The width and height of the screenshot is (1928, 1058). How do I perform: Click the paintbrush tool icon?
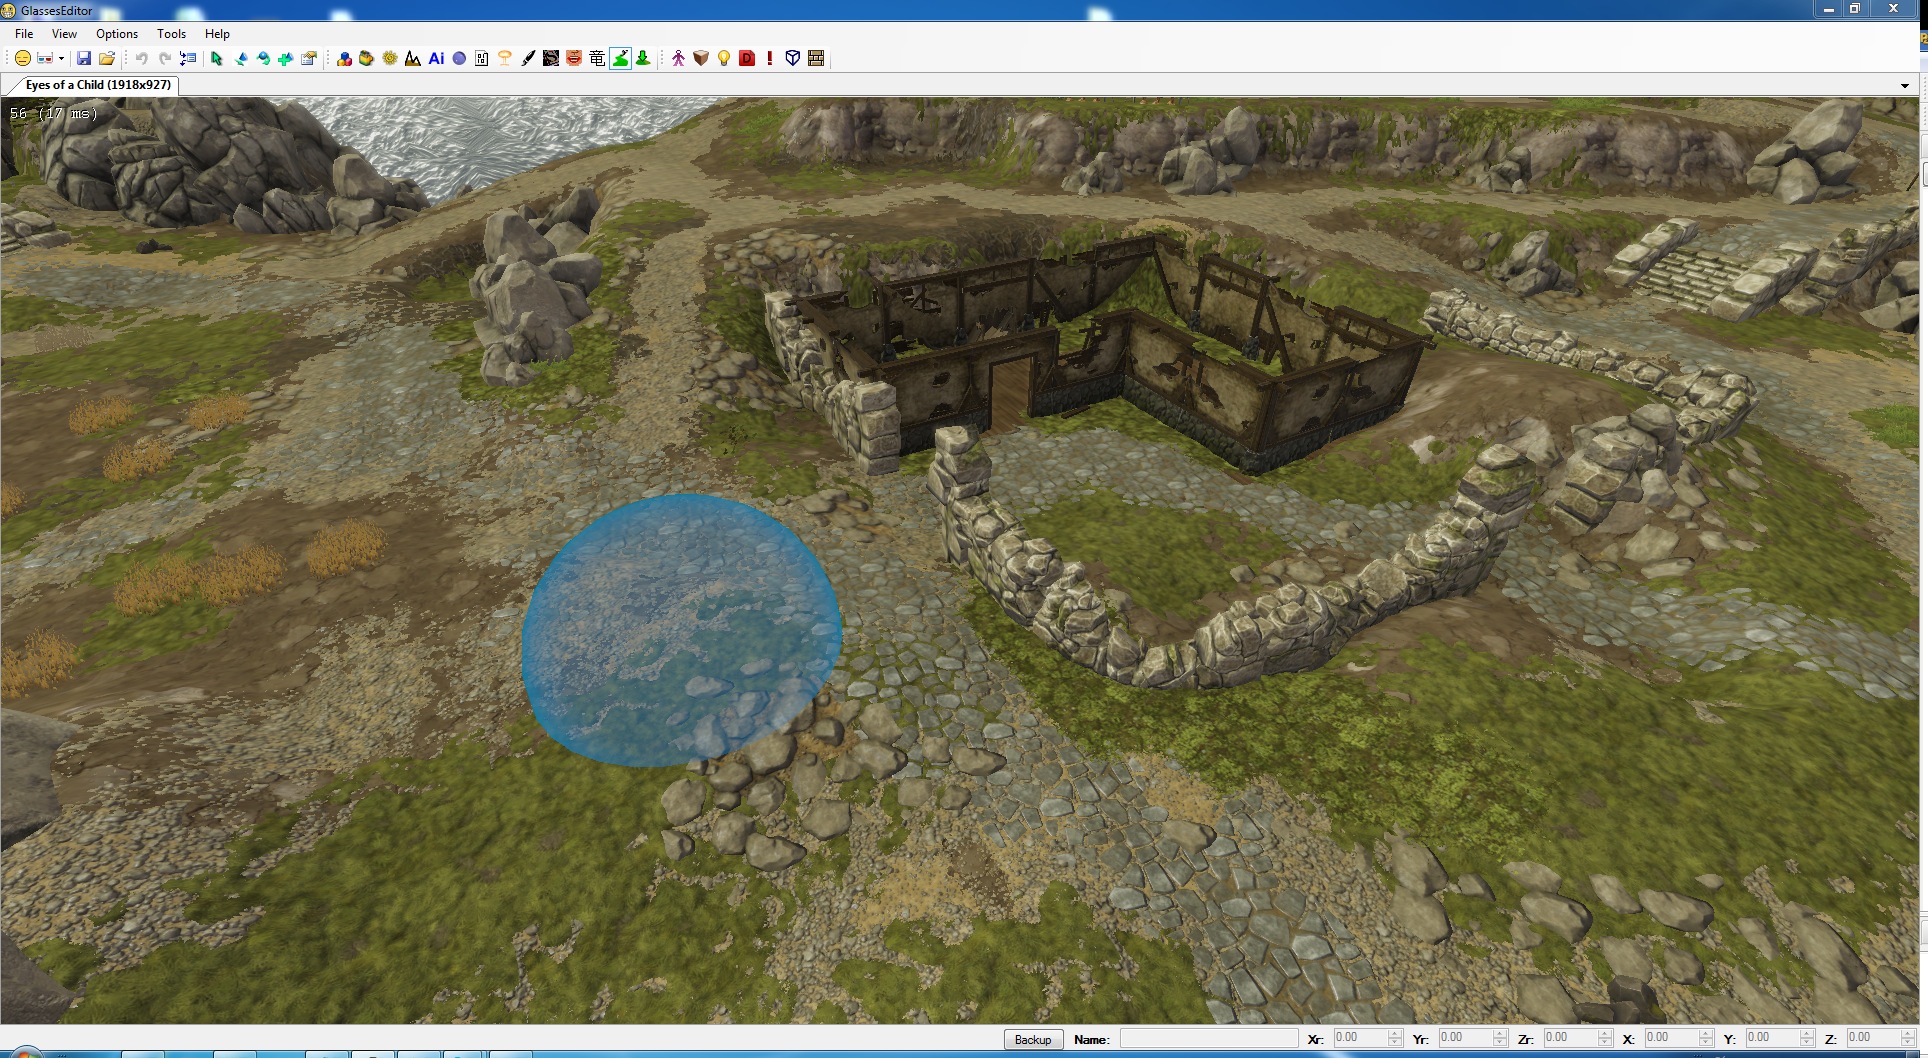coord(528,59)
